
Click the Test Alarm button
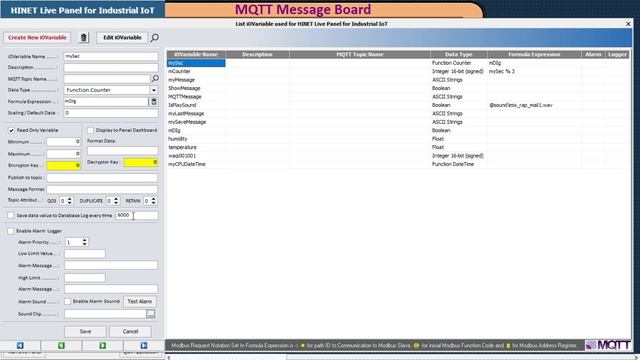140,302
